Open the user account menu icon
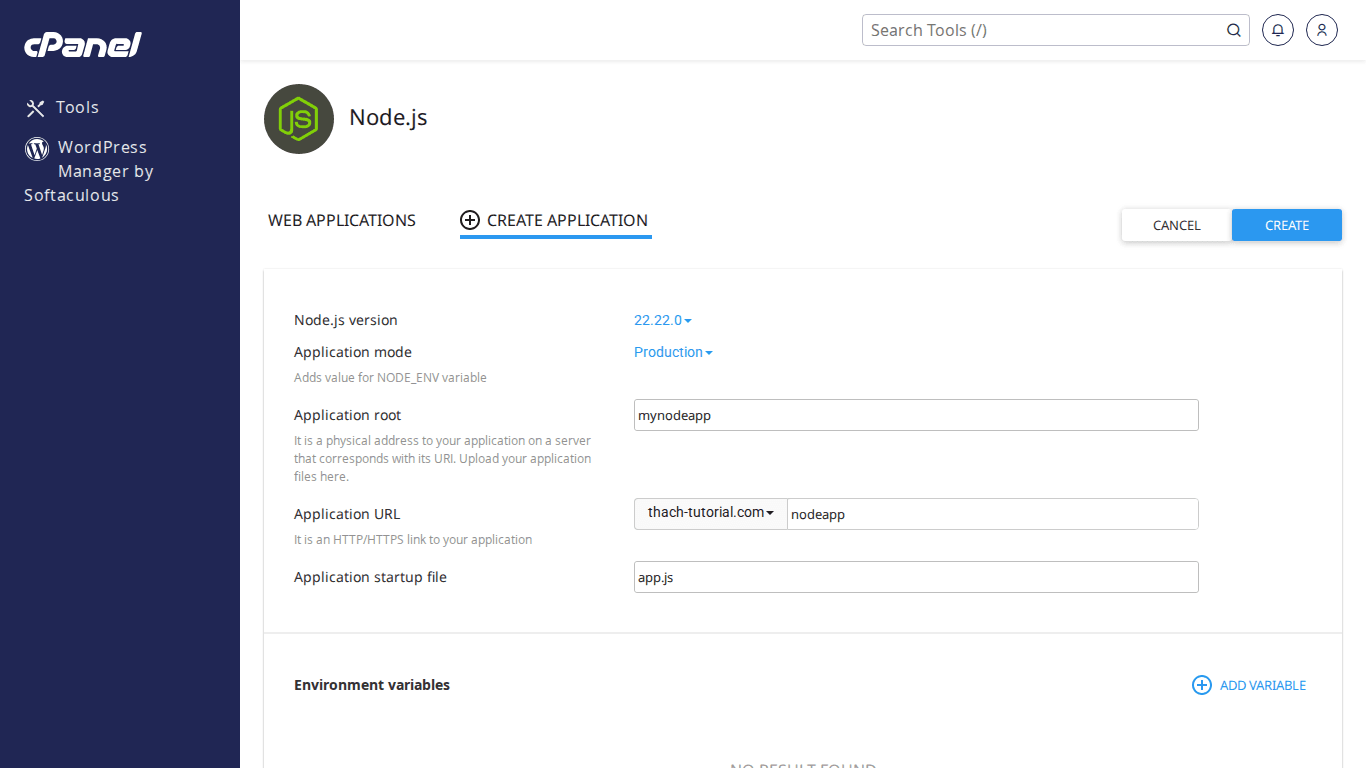This screenshot has width=1366, height=768. tap(1321, 30)
